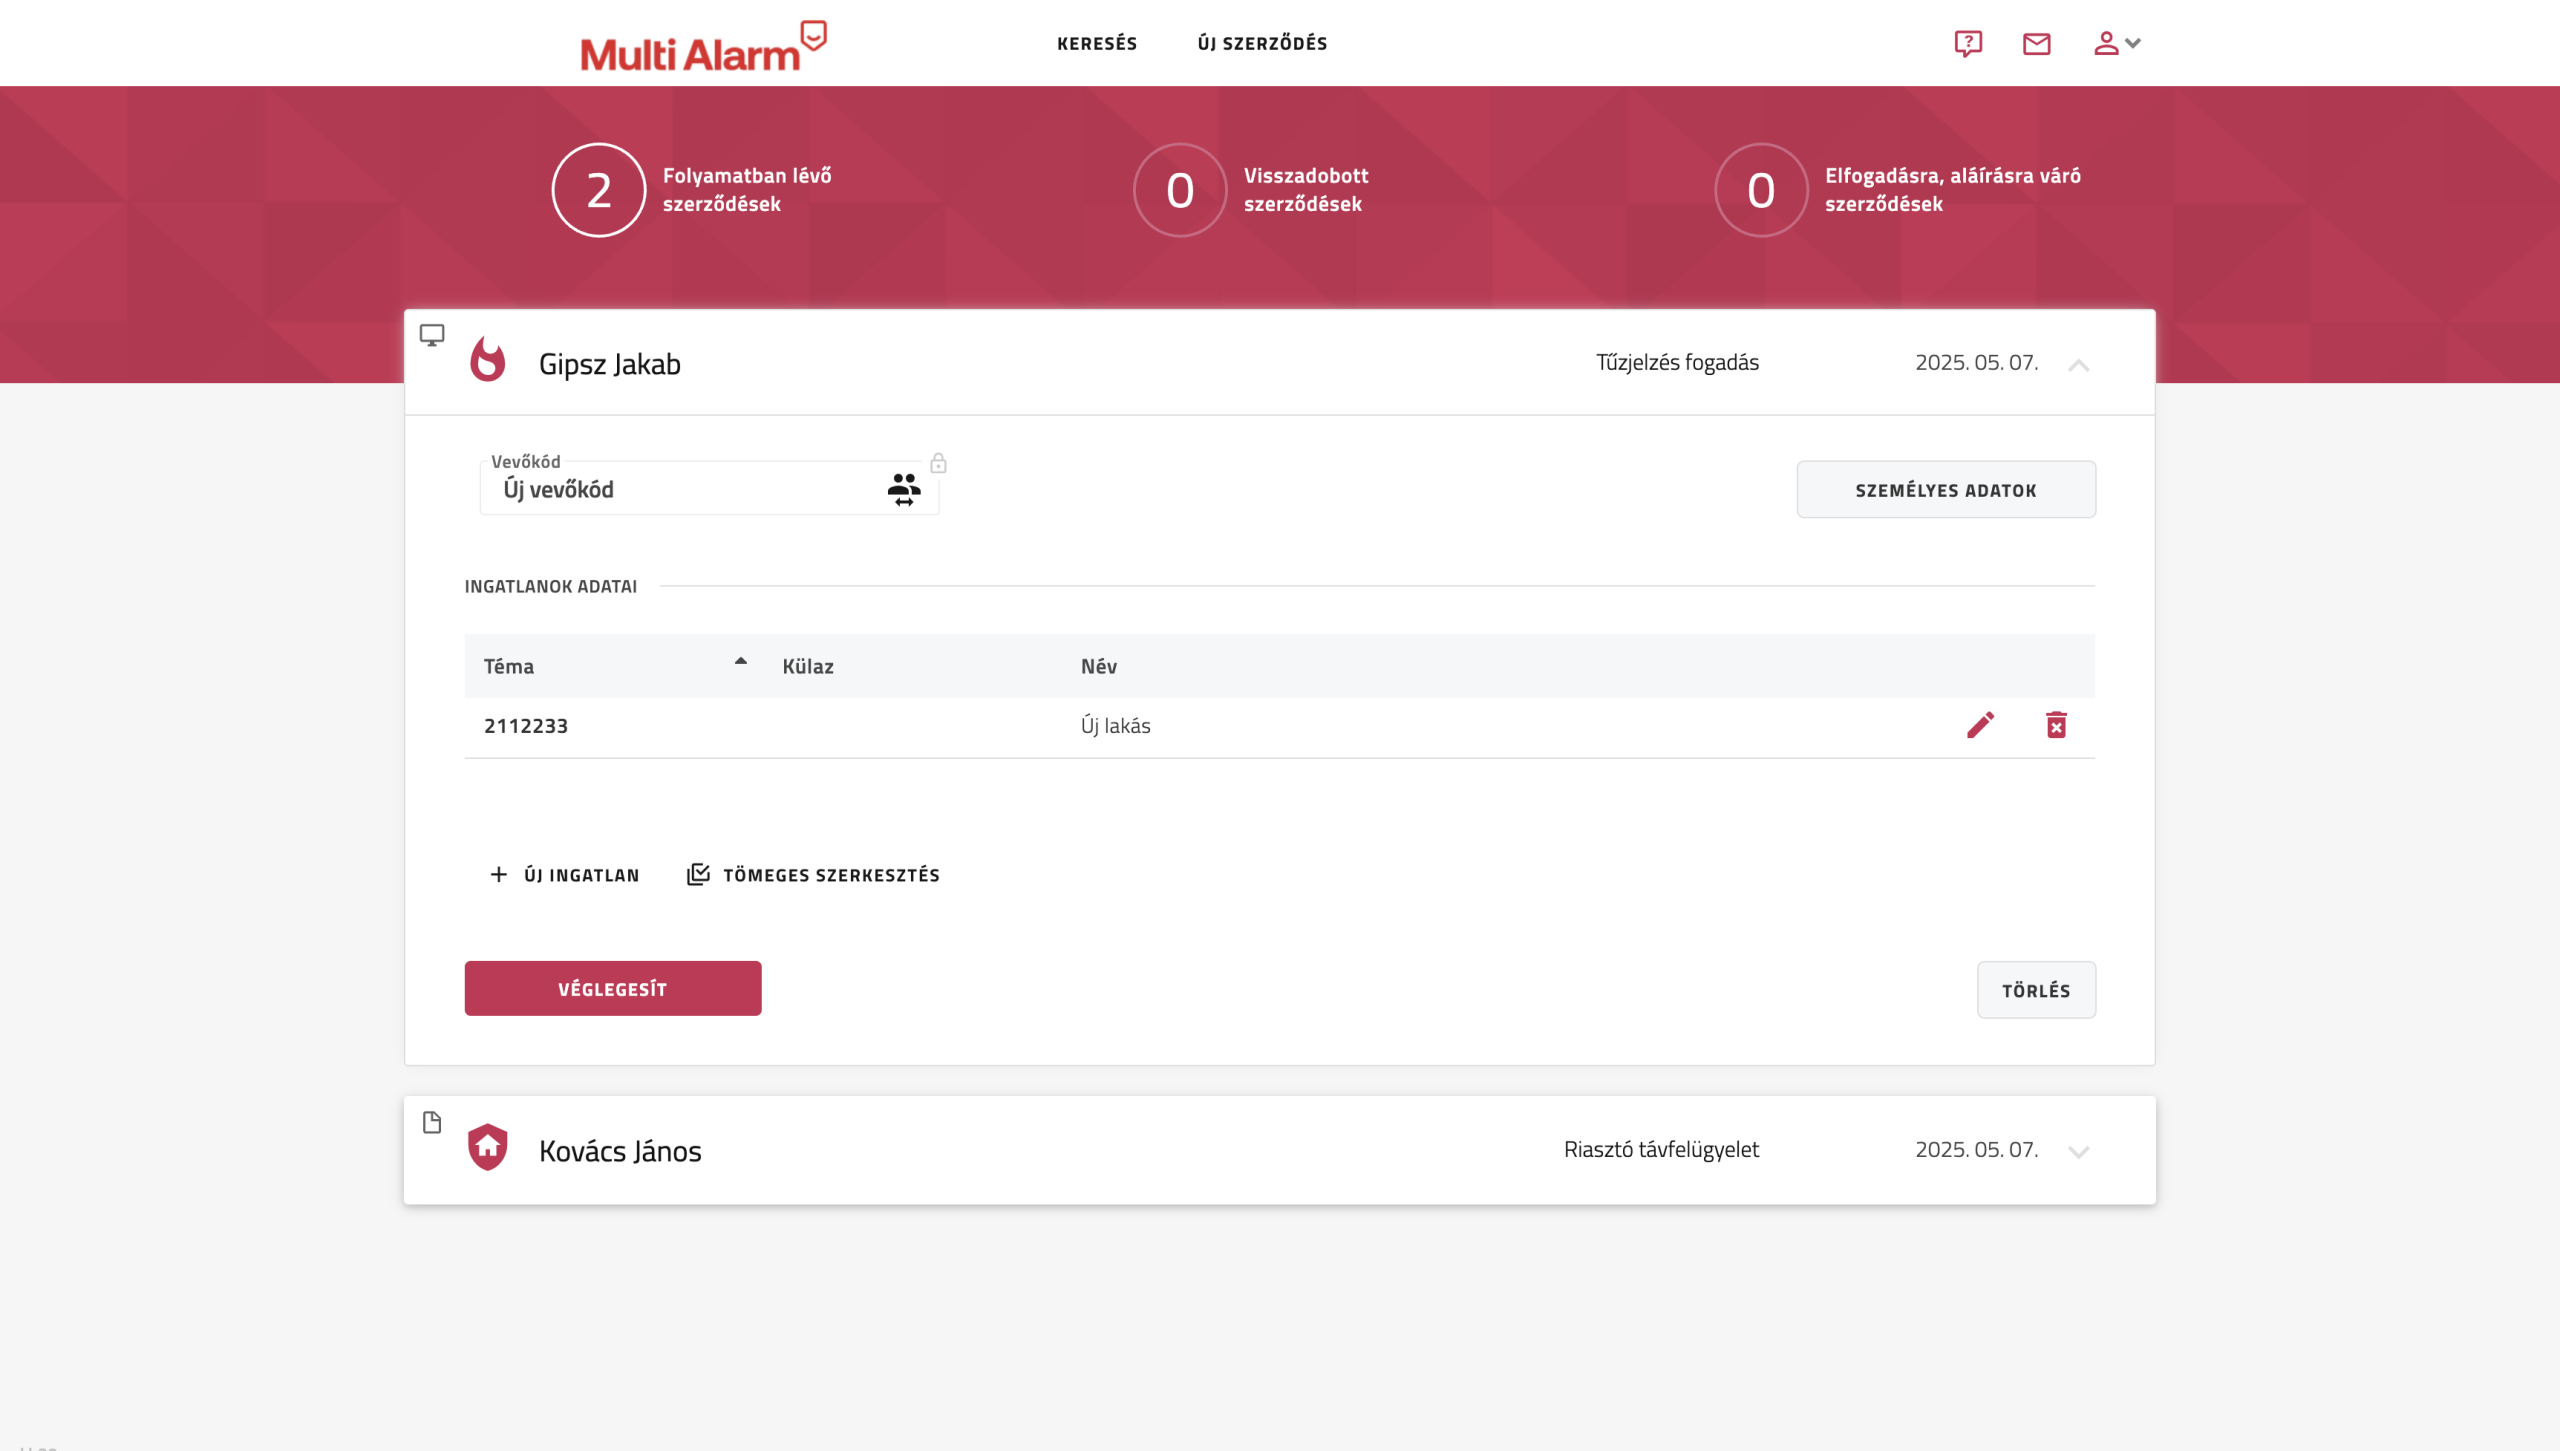Open the mail envelope icon

(x=2036, y=43)
